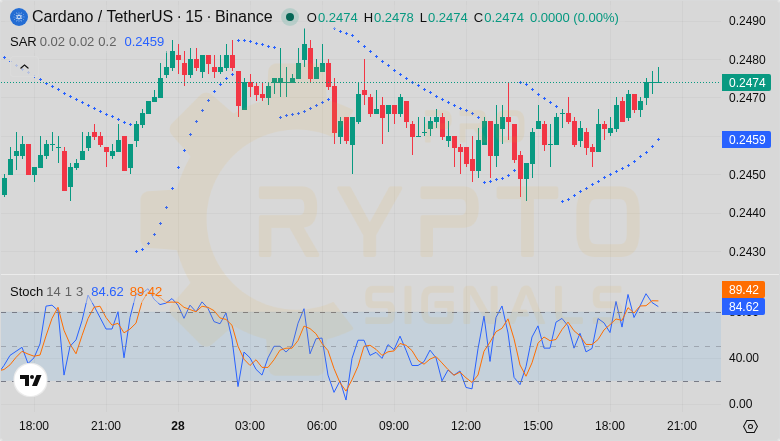Open chart settings hexagon gear icon
Viewport: 780px width, 441px height.
pos(750,426)
